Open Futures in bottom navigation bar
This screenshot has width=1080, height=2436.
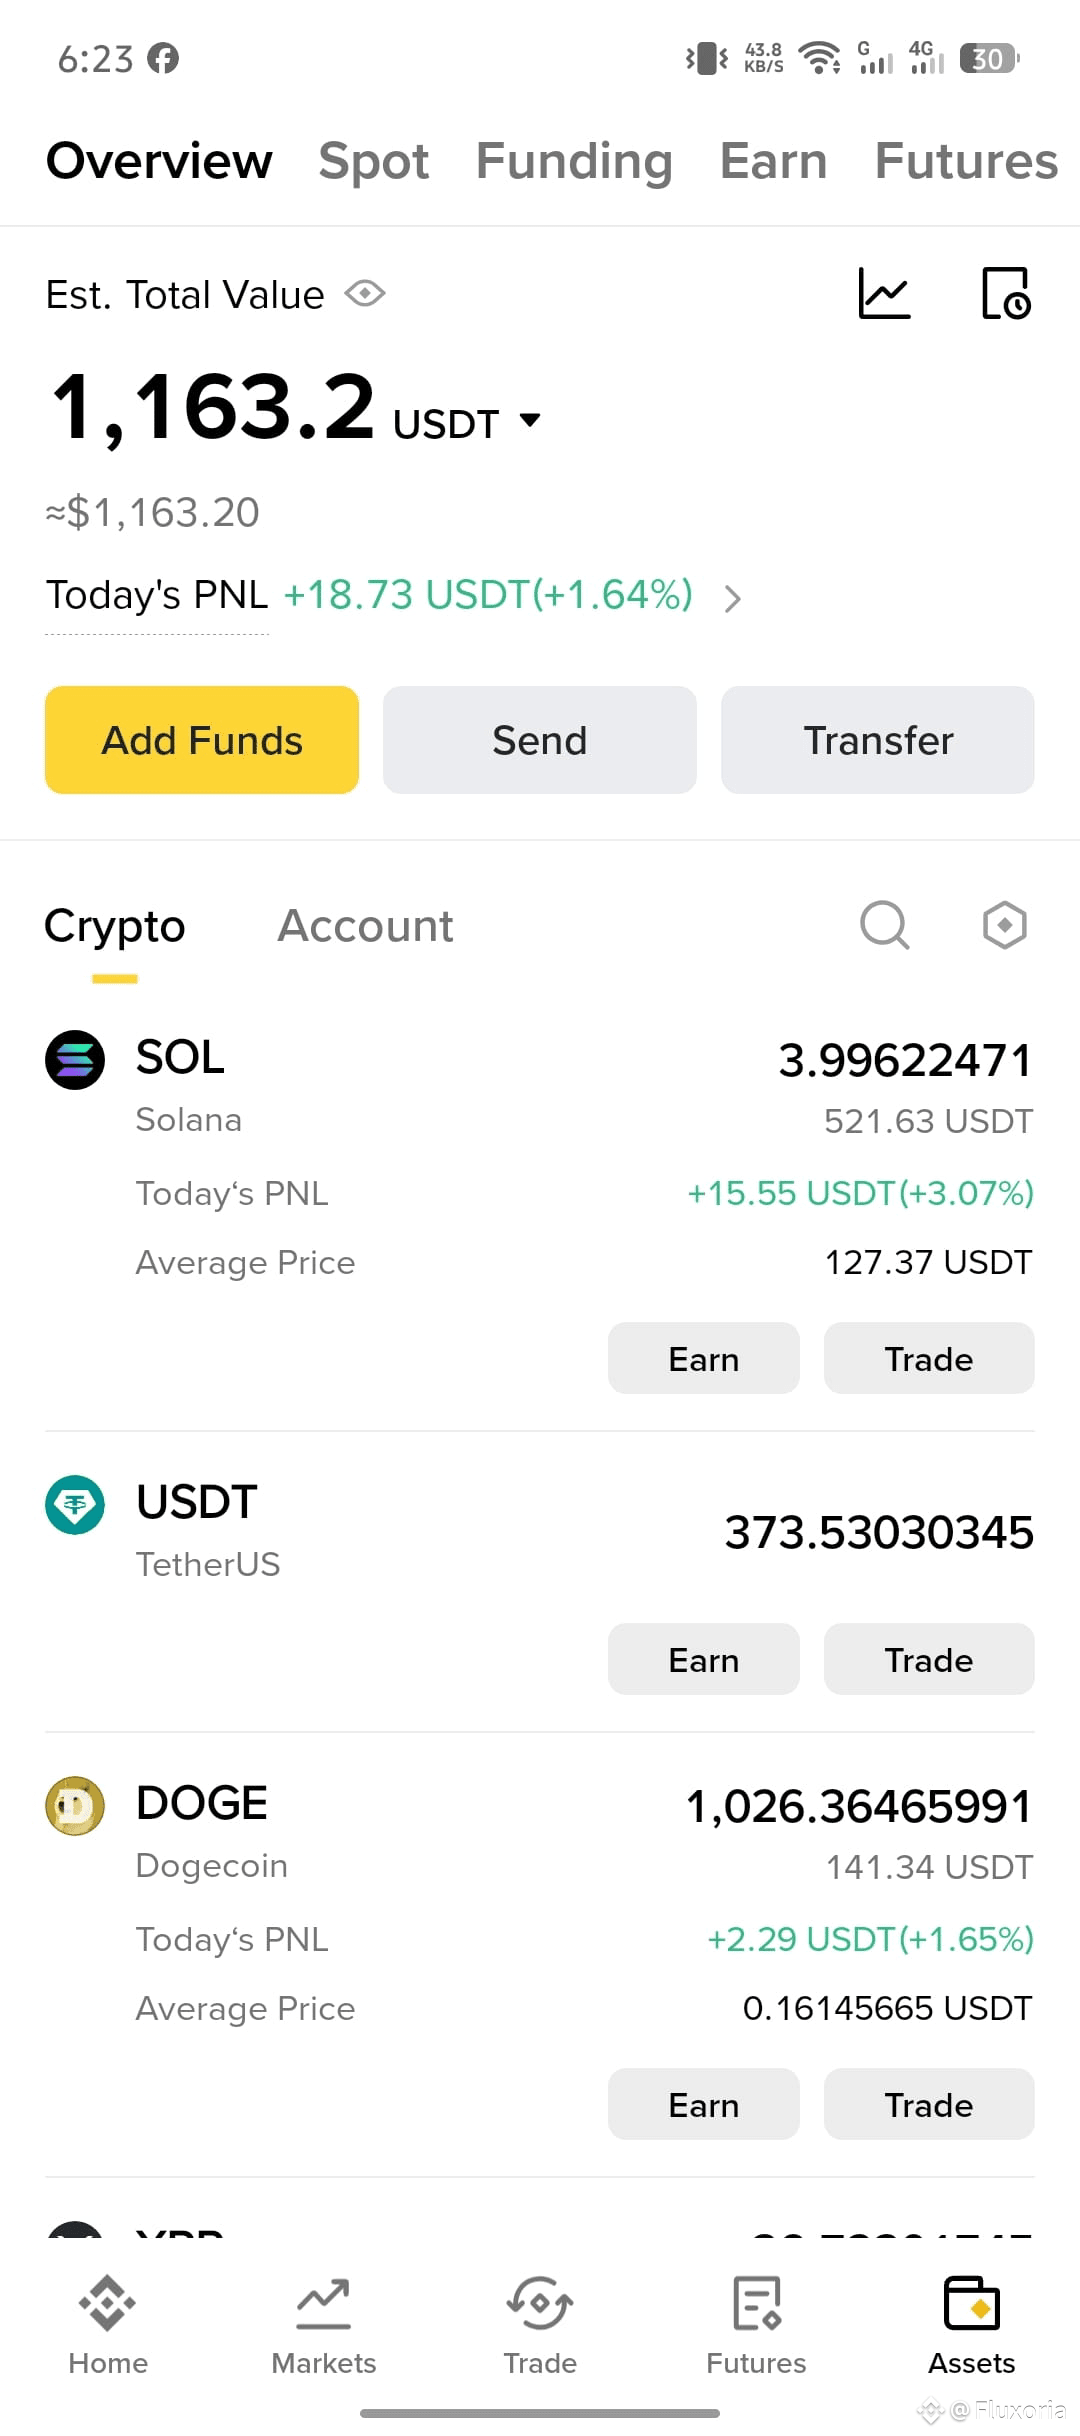pos(756,2327)
